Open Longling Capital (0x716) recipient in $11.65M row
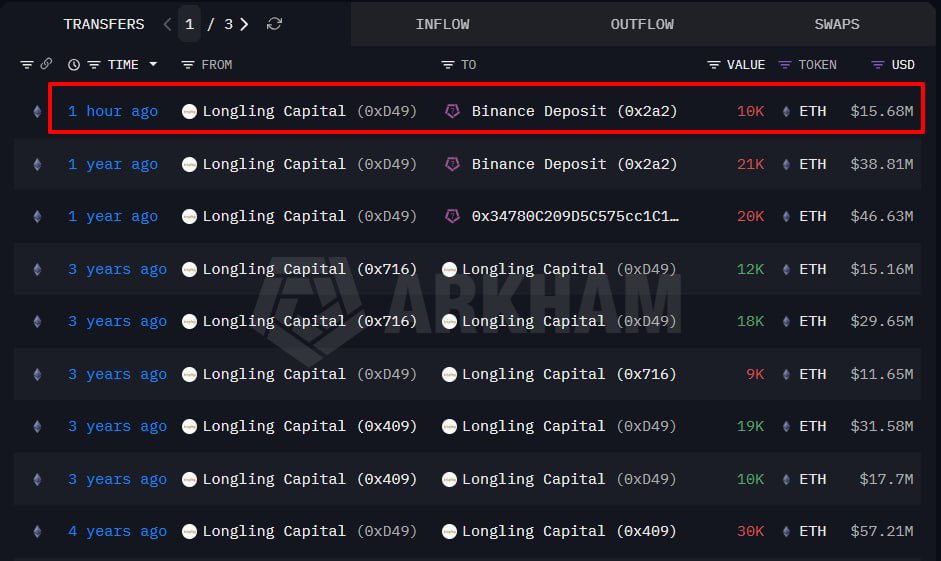 (569, 374)
